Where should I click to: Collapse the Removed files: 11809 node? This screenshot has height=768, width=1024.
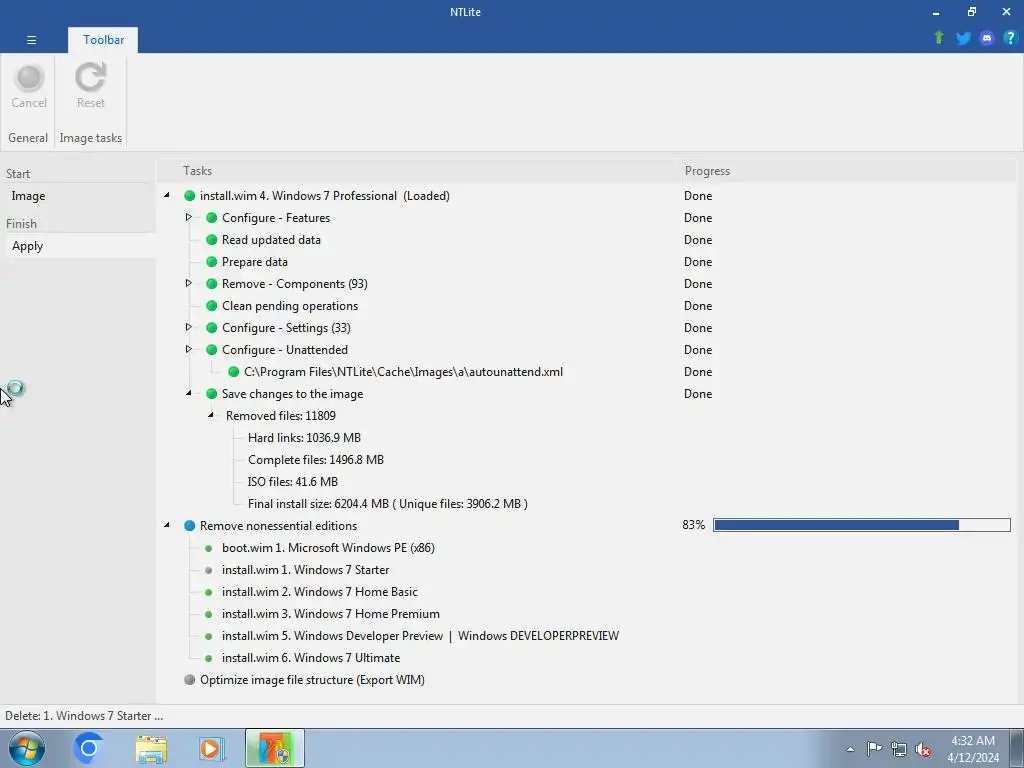click(211, 415)
